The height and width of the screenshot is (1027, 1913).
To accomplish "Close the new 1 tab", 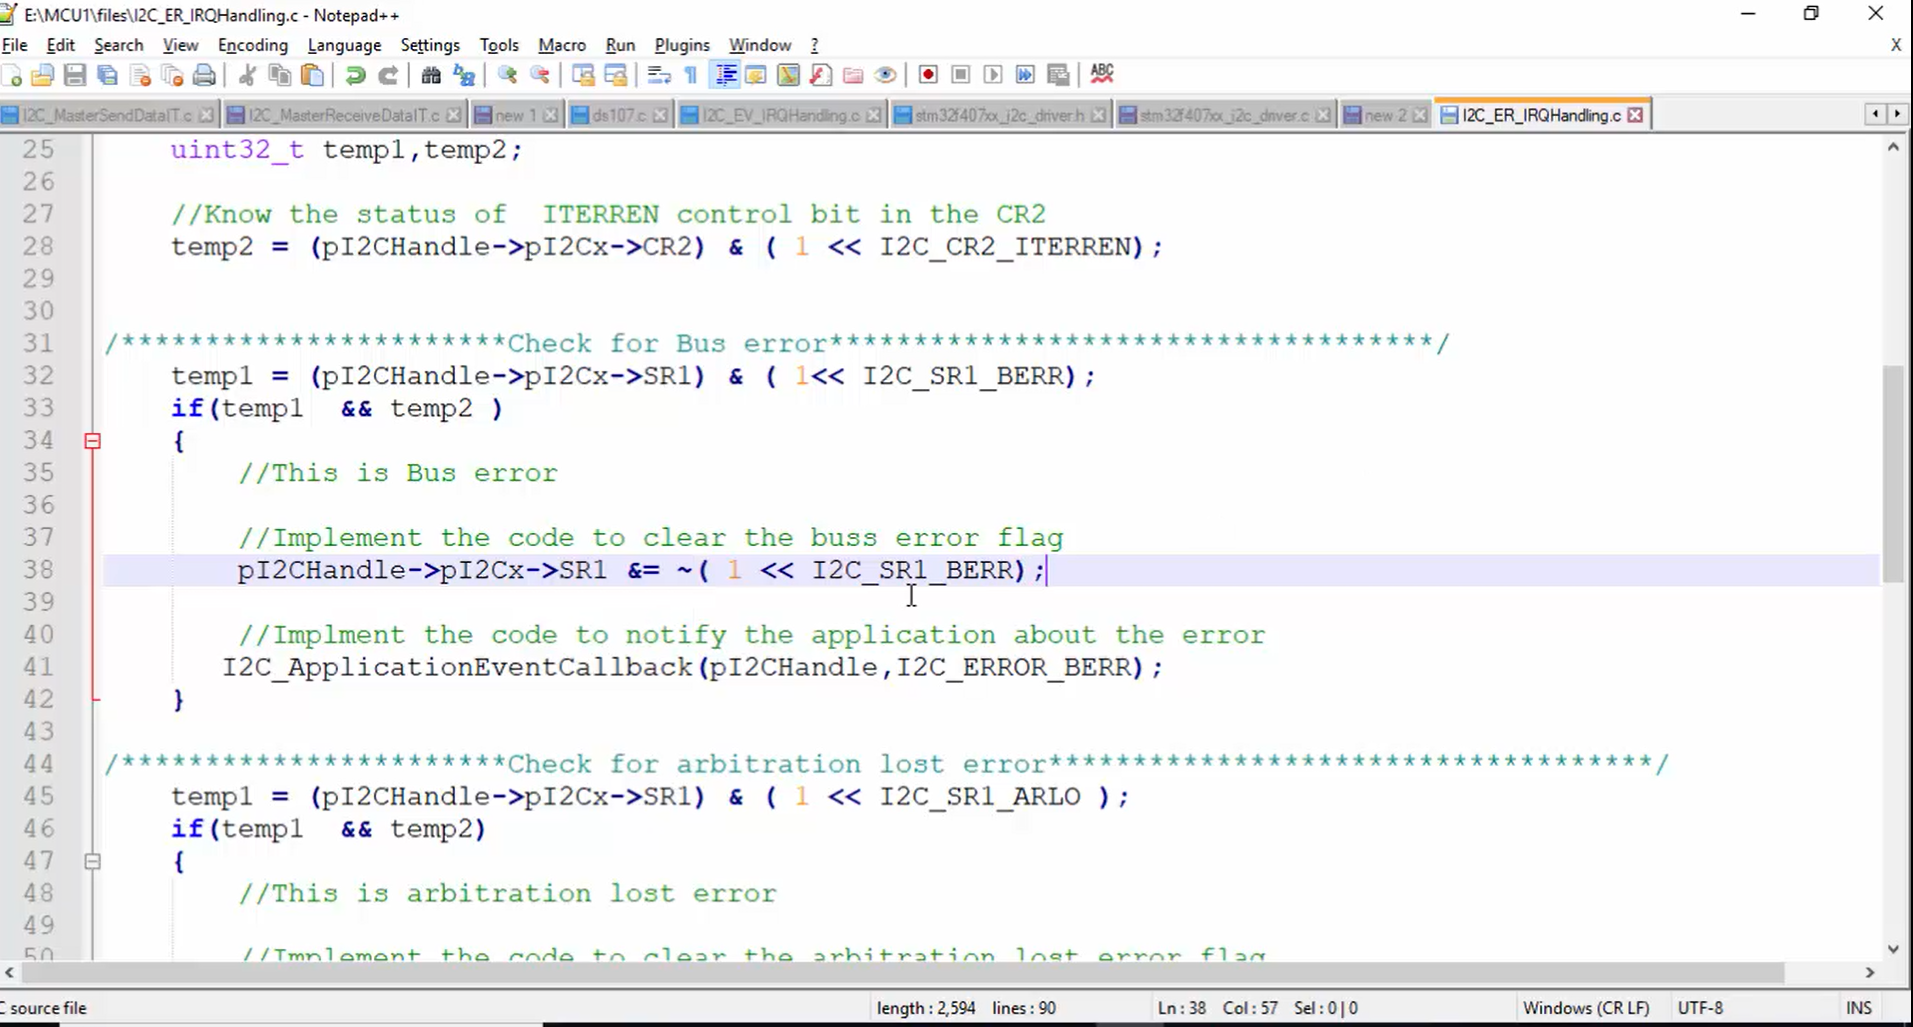I will coord(550,115).
